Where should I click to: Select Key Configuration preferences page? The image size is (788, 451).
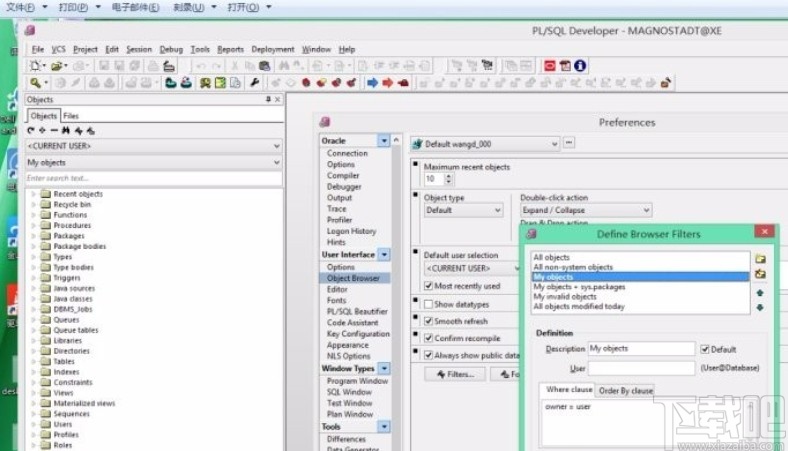[x=358, y=334]
